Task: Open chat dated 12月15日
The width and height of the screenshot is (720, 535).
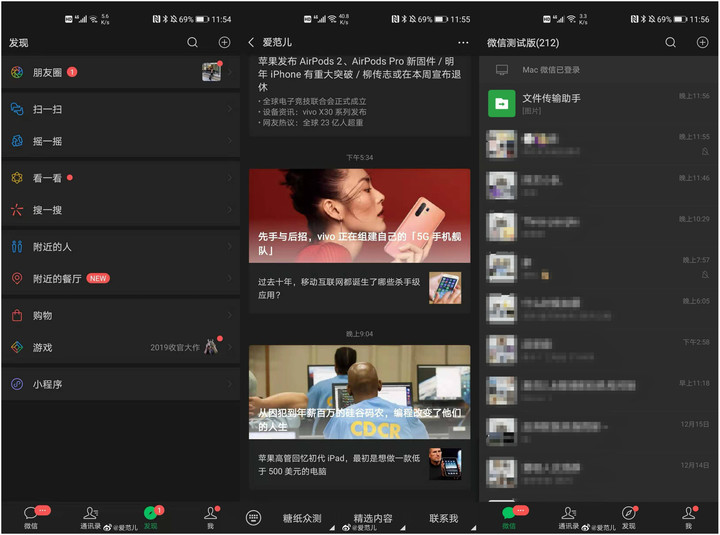Action: click(x=599, y=433)
